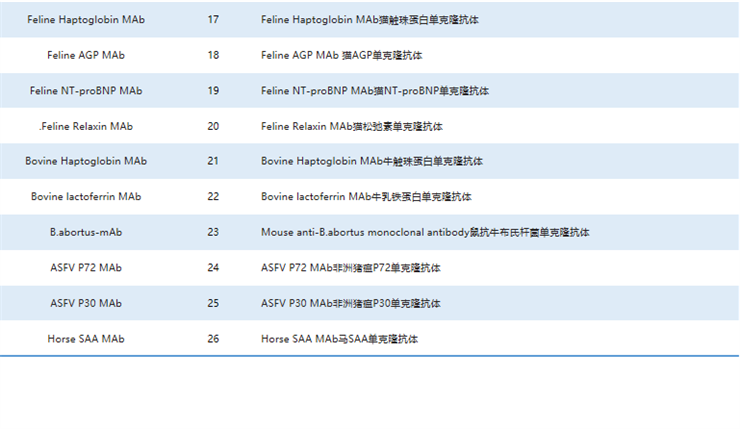
Task: Click the Bovine Haptoglobin MAb description text
Action: click(372, 161)
